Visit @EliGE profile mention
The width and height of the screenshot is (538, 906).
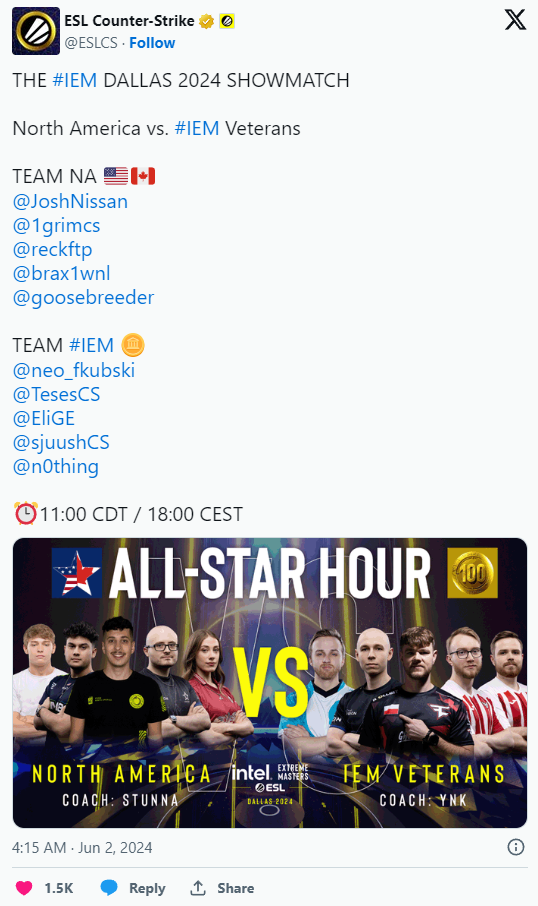[x=44, y=418]
